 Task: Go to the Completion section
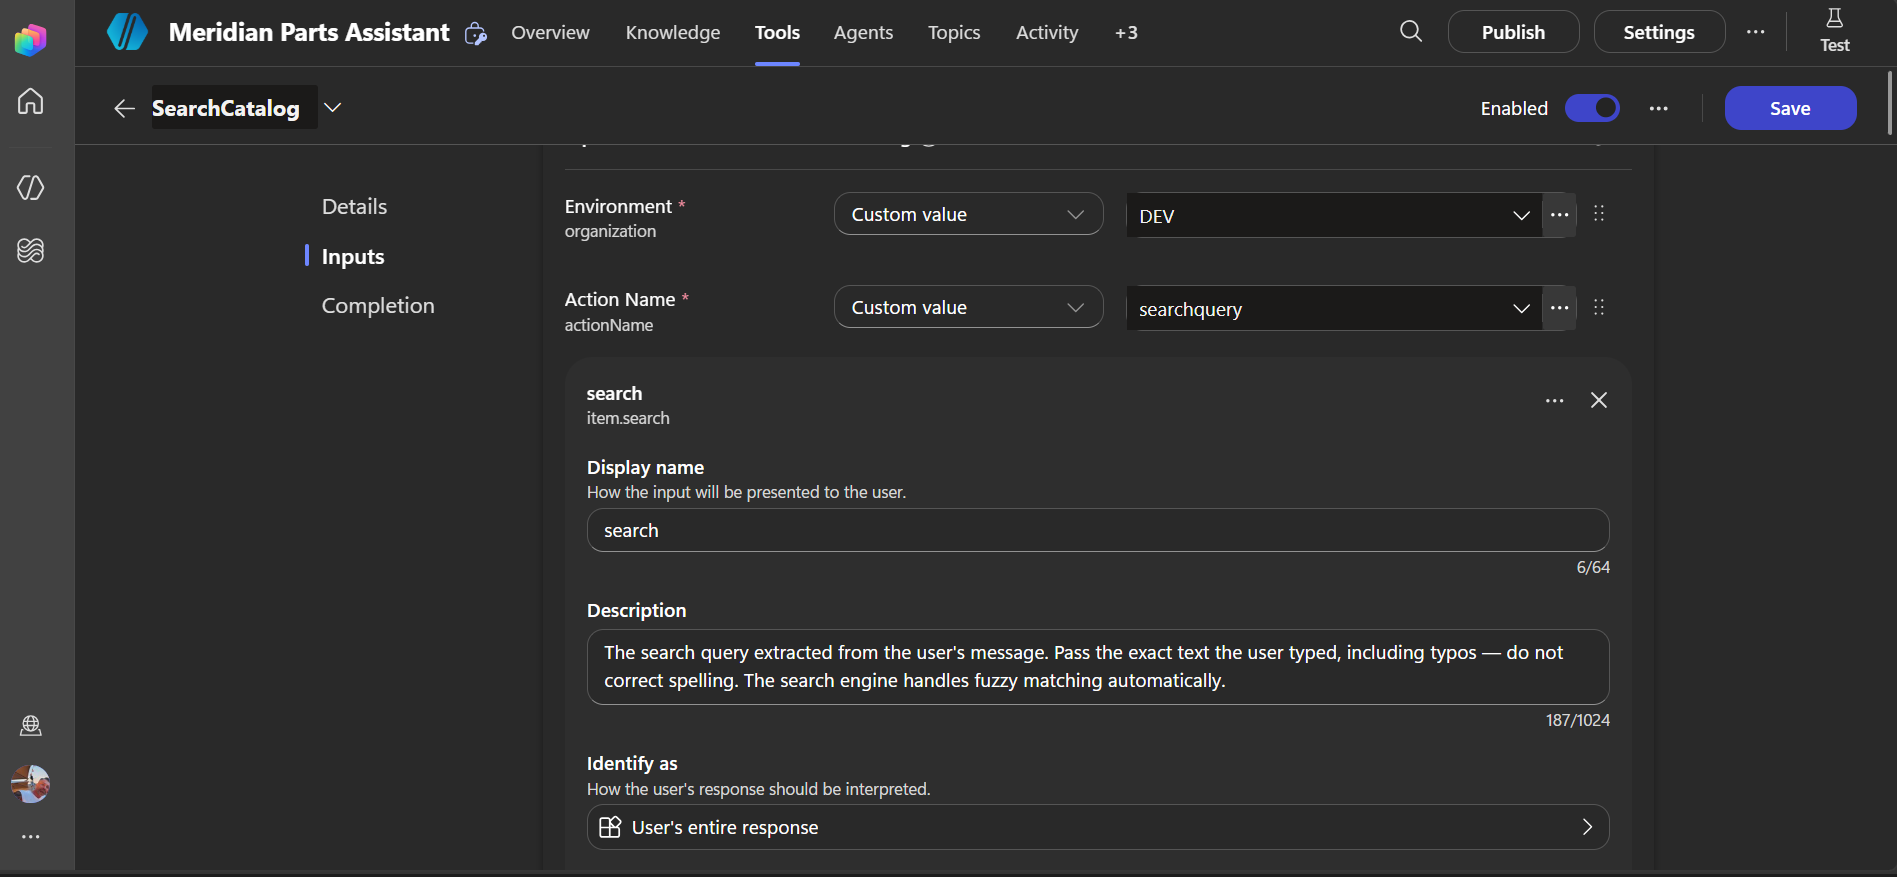click(378, 306)
